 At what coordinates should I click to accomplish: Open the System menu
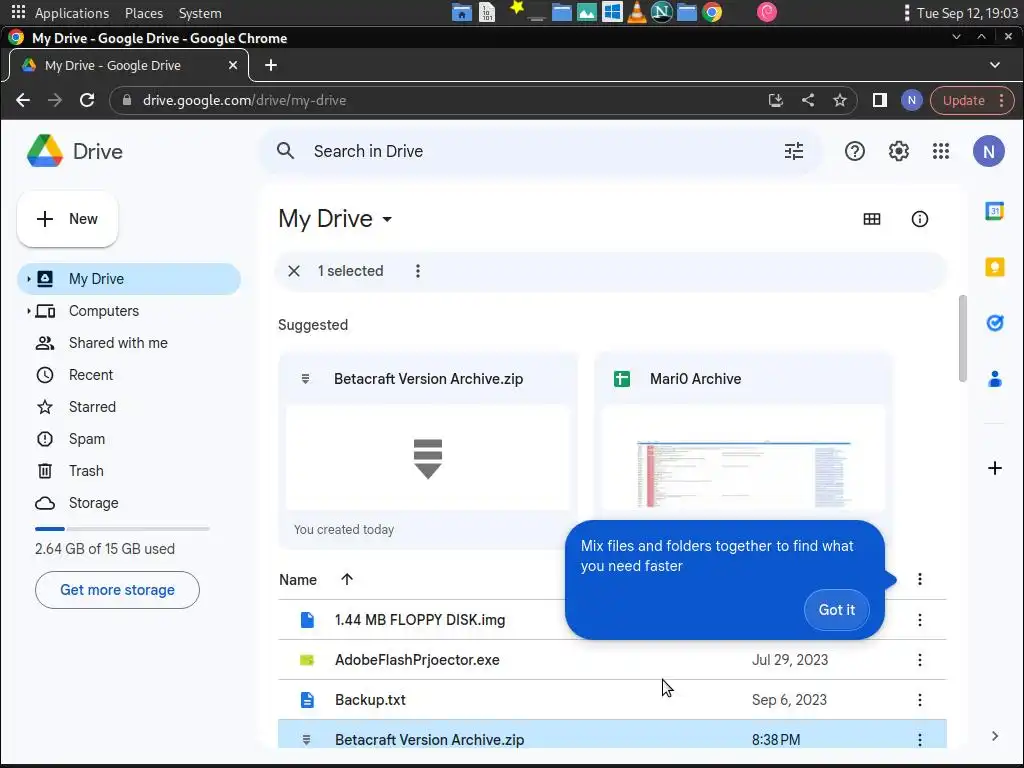pyautogui.click(x=200, y=13)
